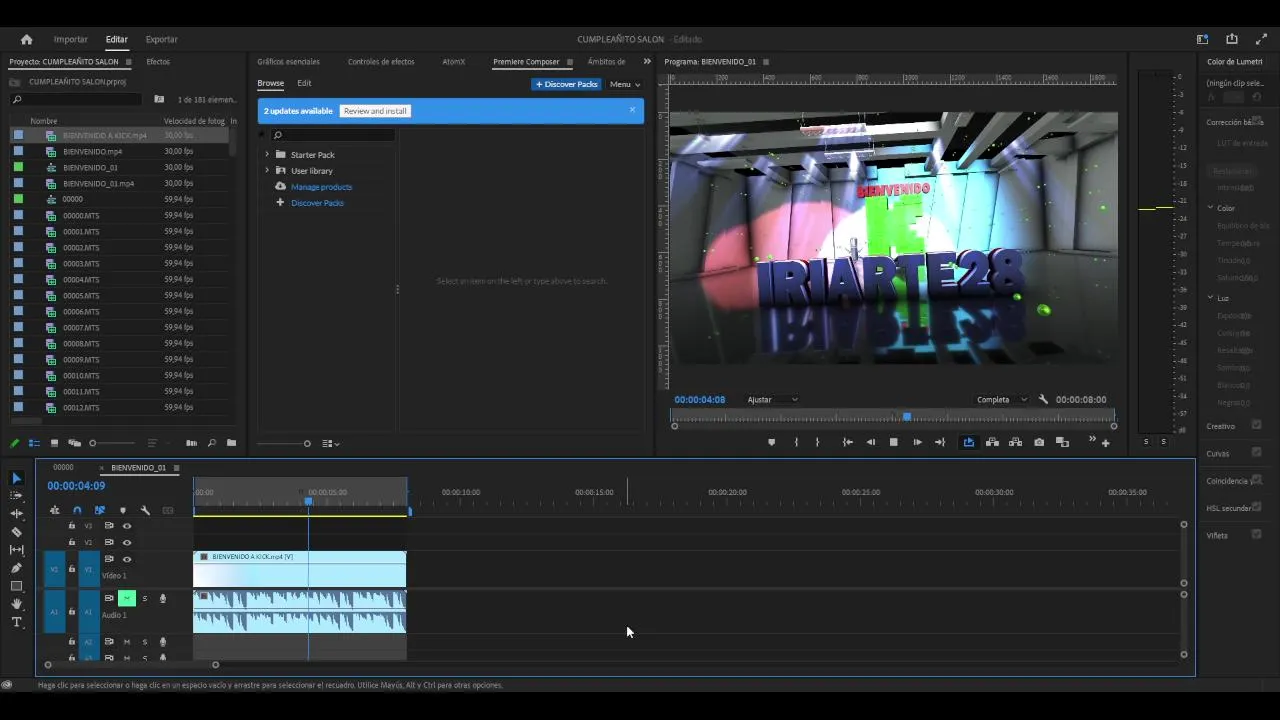Click Export Frame camera icon
The width and height of the screenshot is (1280, 720).
click(1039, 442)
